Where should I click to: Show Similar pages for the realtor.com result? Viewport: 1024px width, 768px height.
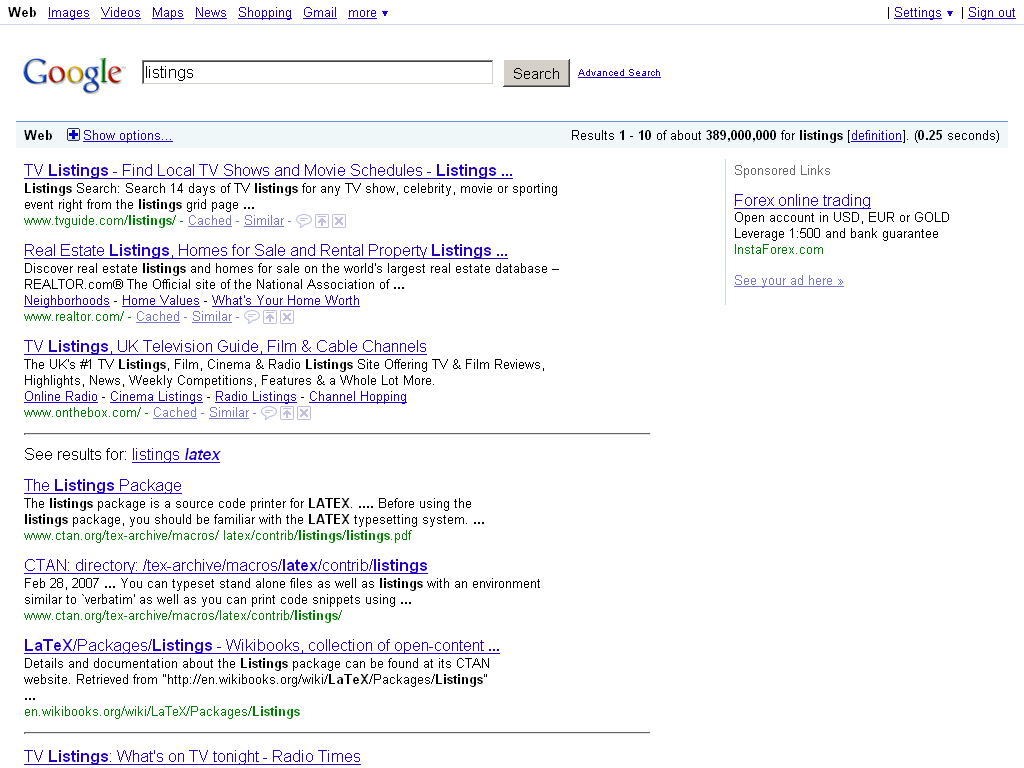212,317
